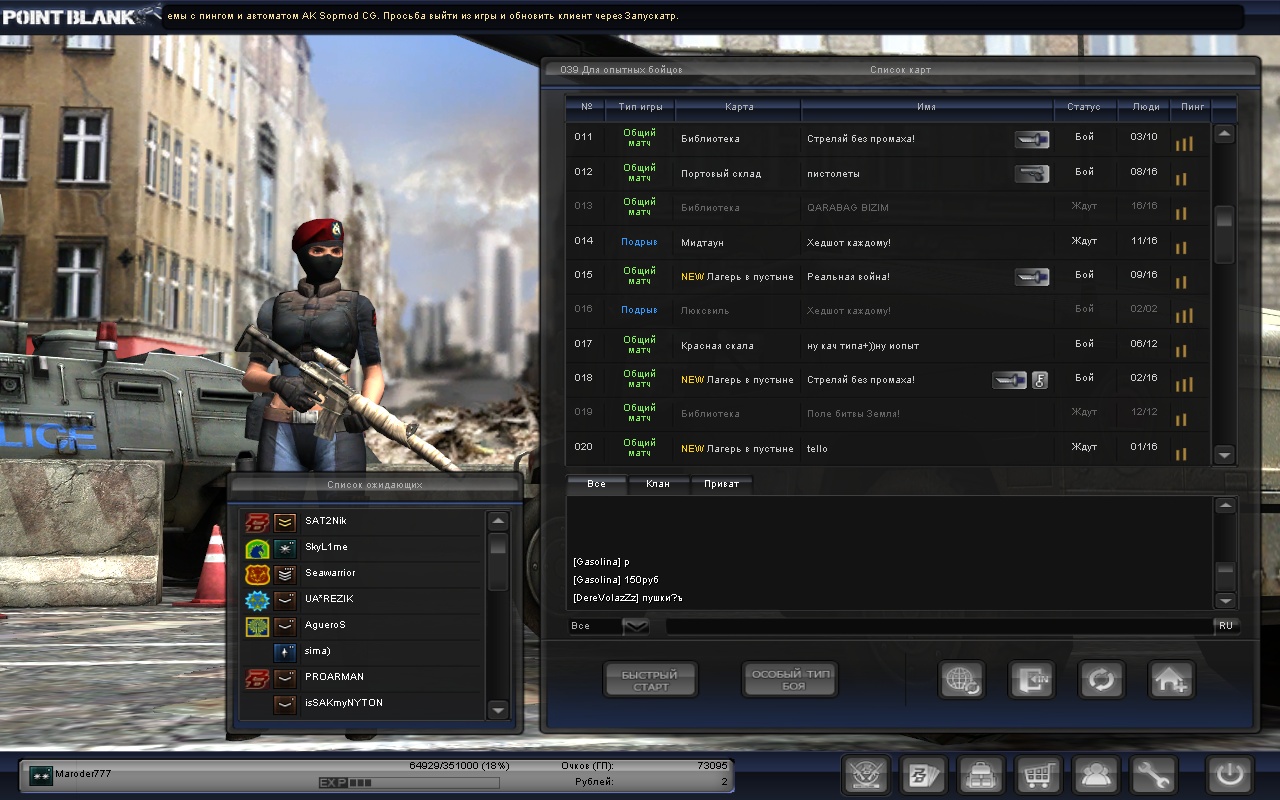Click room list scroll-up arrow
The width and height of the screenshot is (1280, 800).
coord(1225,134)
